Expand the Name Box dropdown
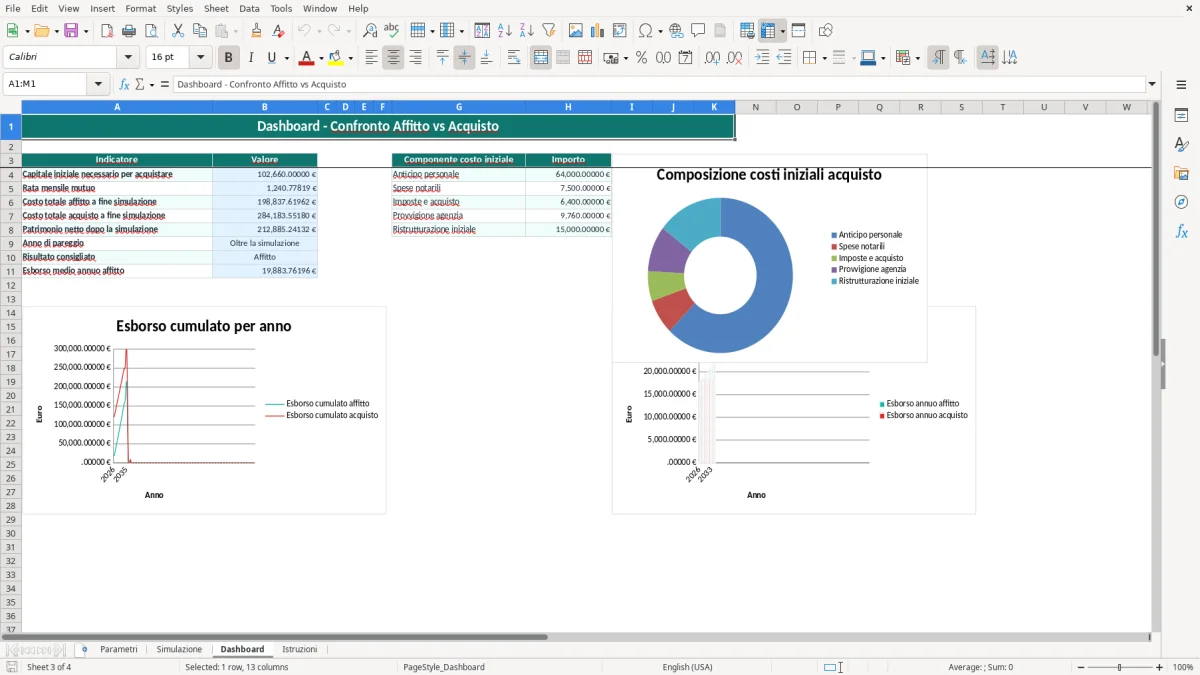Viewport: 1200px width, 675px height. (98, 84)
